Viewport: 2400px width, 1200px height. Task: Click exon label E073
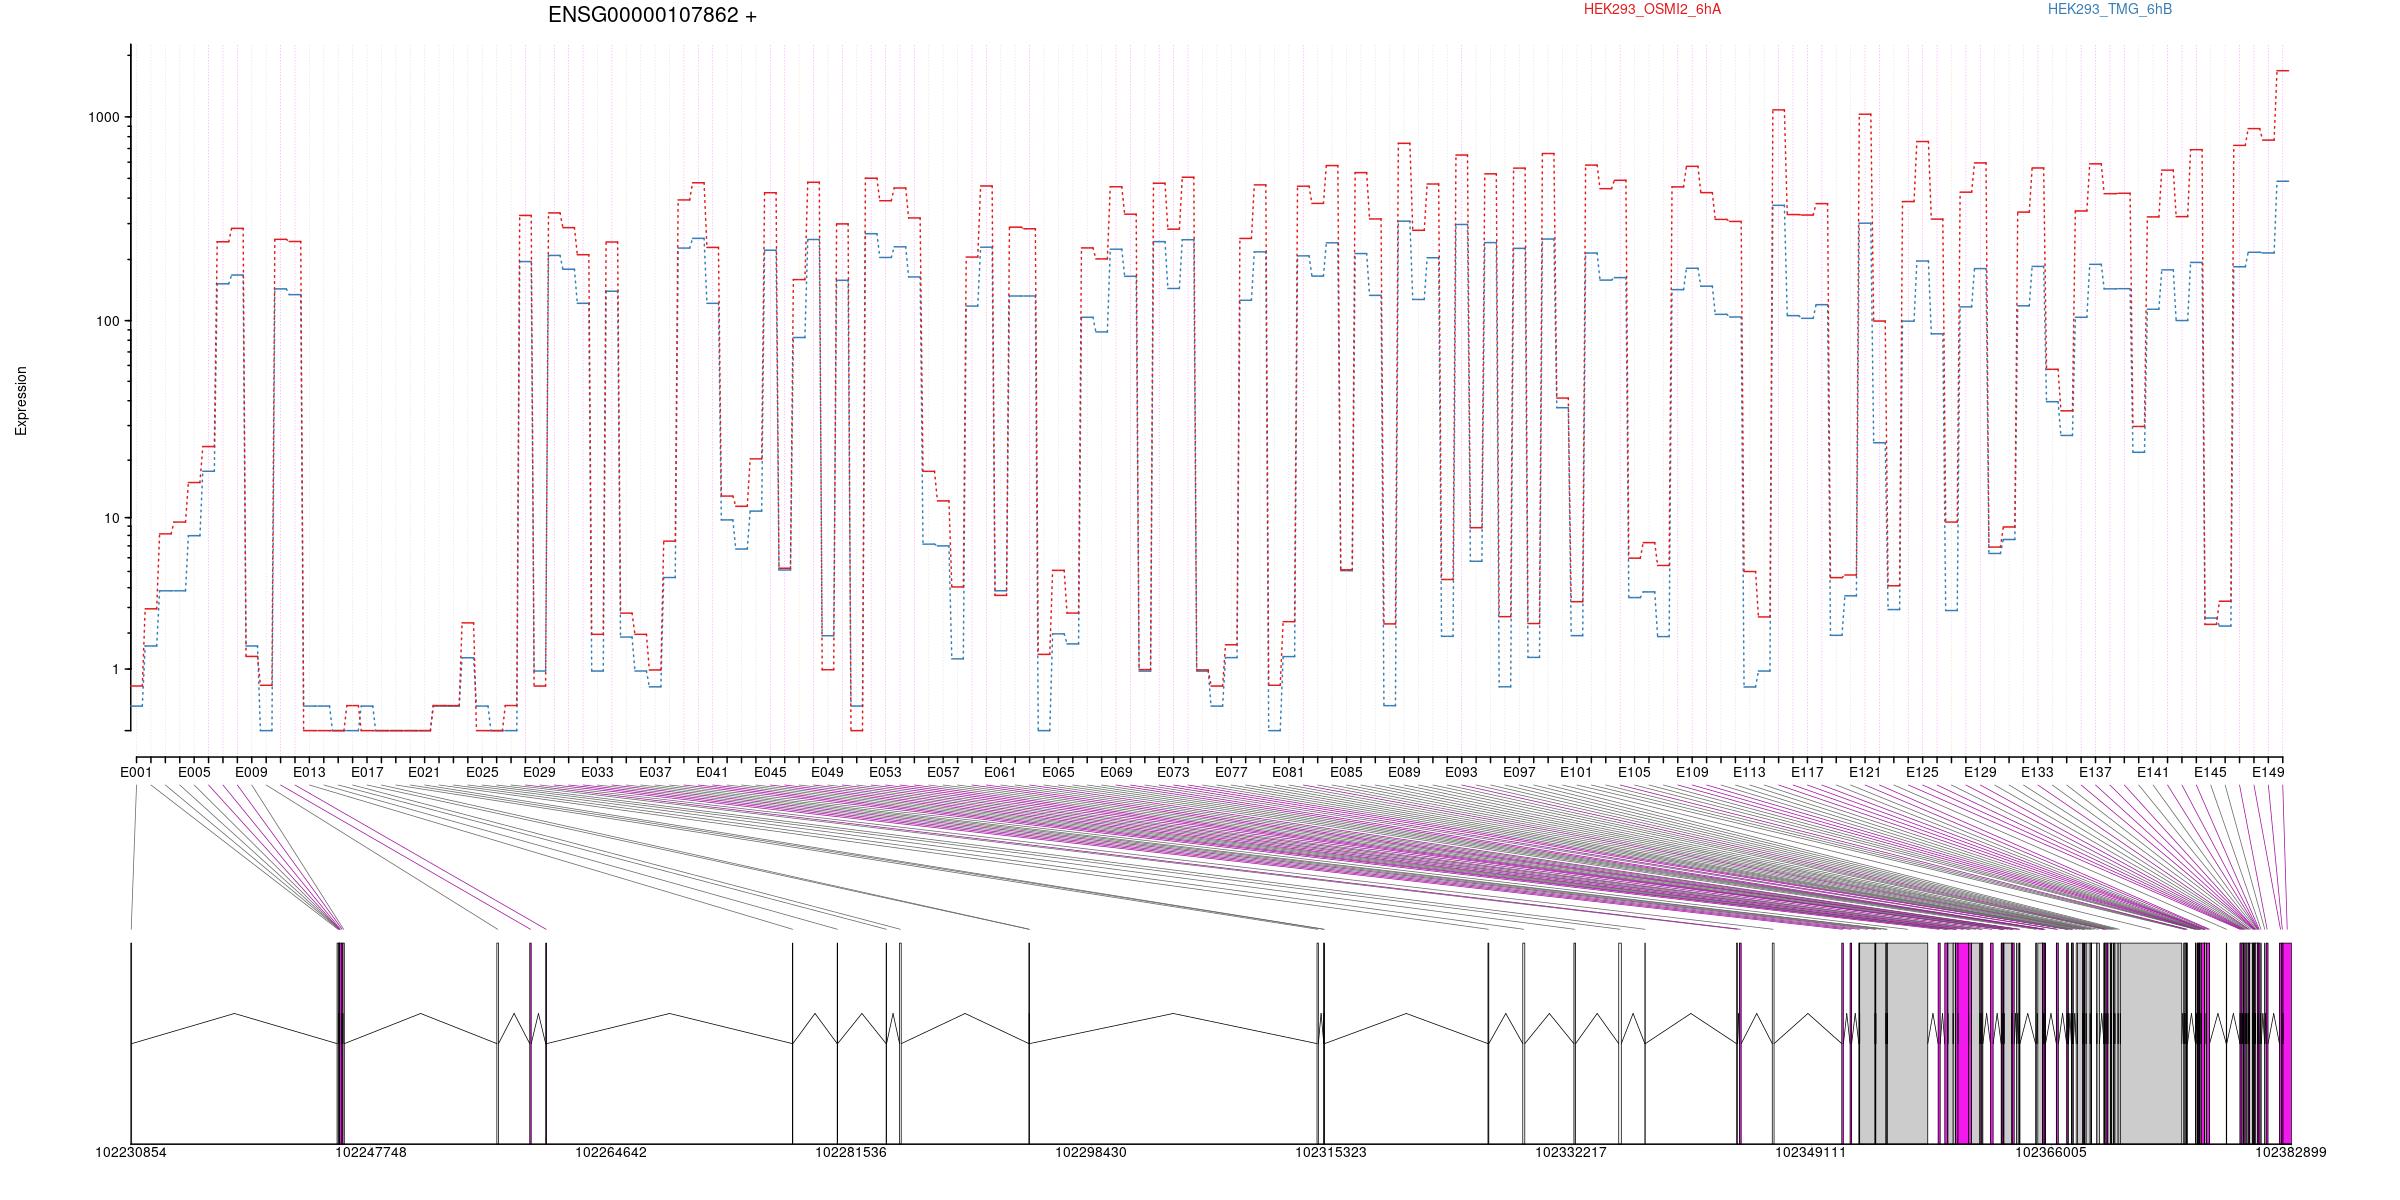1173,773
